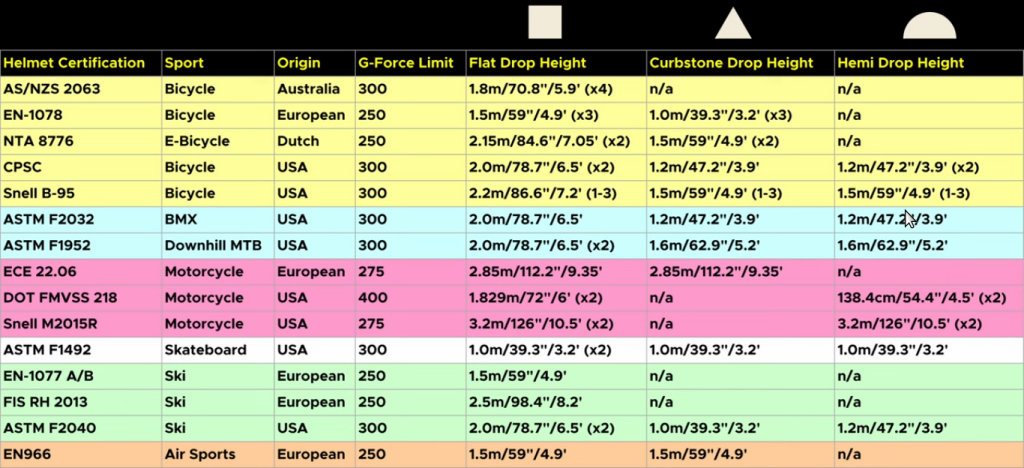1024x468 pixels.
Task: Click the EN-1077 A/B certification cell
Action: click(x=81, y=377)
